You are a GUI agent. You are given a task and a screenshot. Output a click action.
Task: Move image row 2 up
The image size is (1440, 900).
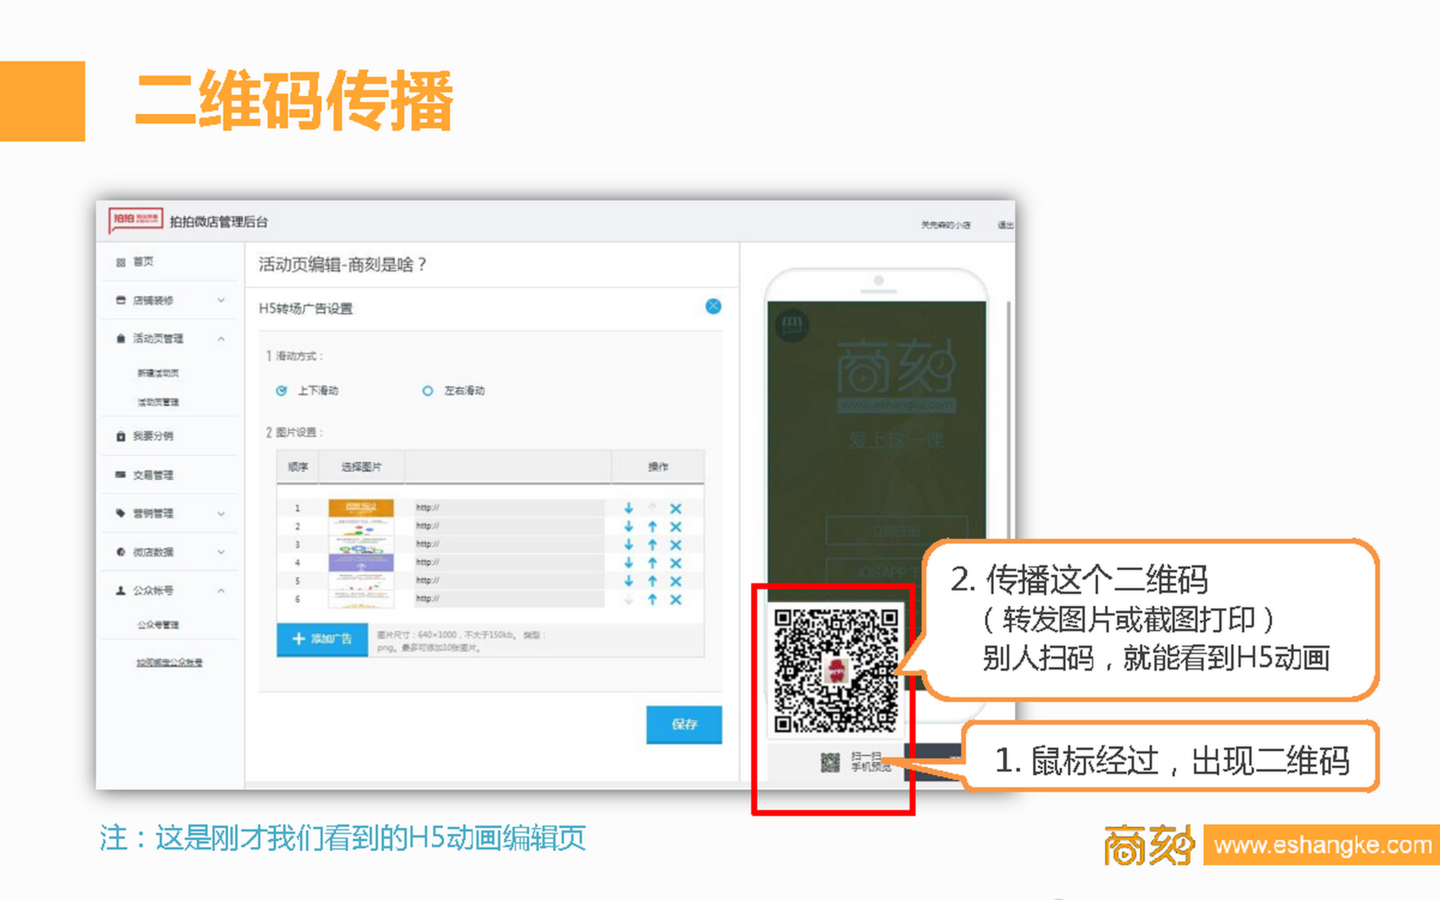click(x=652, y=526)
